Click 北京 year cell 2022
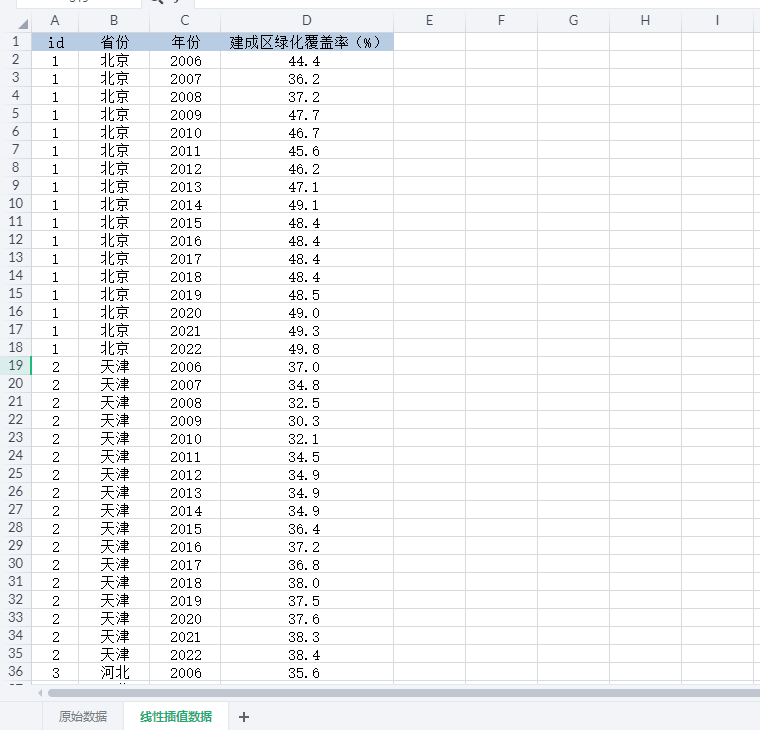Viewport: 760px width, 730px height. point(185,349)
